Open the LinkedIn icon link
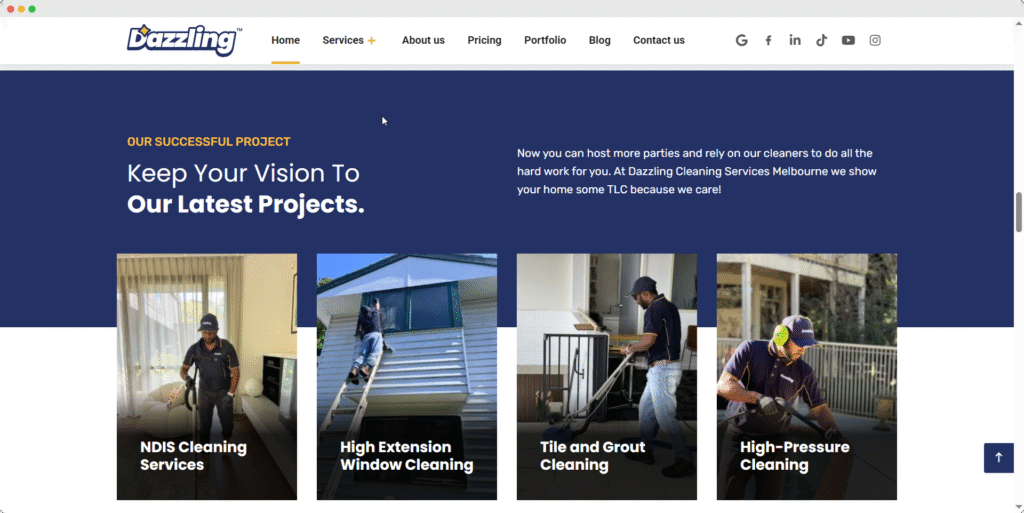The height and width of the screenshot is (513, 1024). [x=795, y=40]
